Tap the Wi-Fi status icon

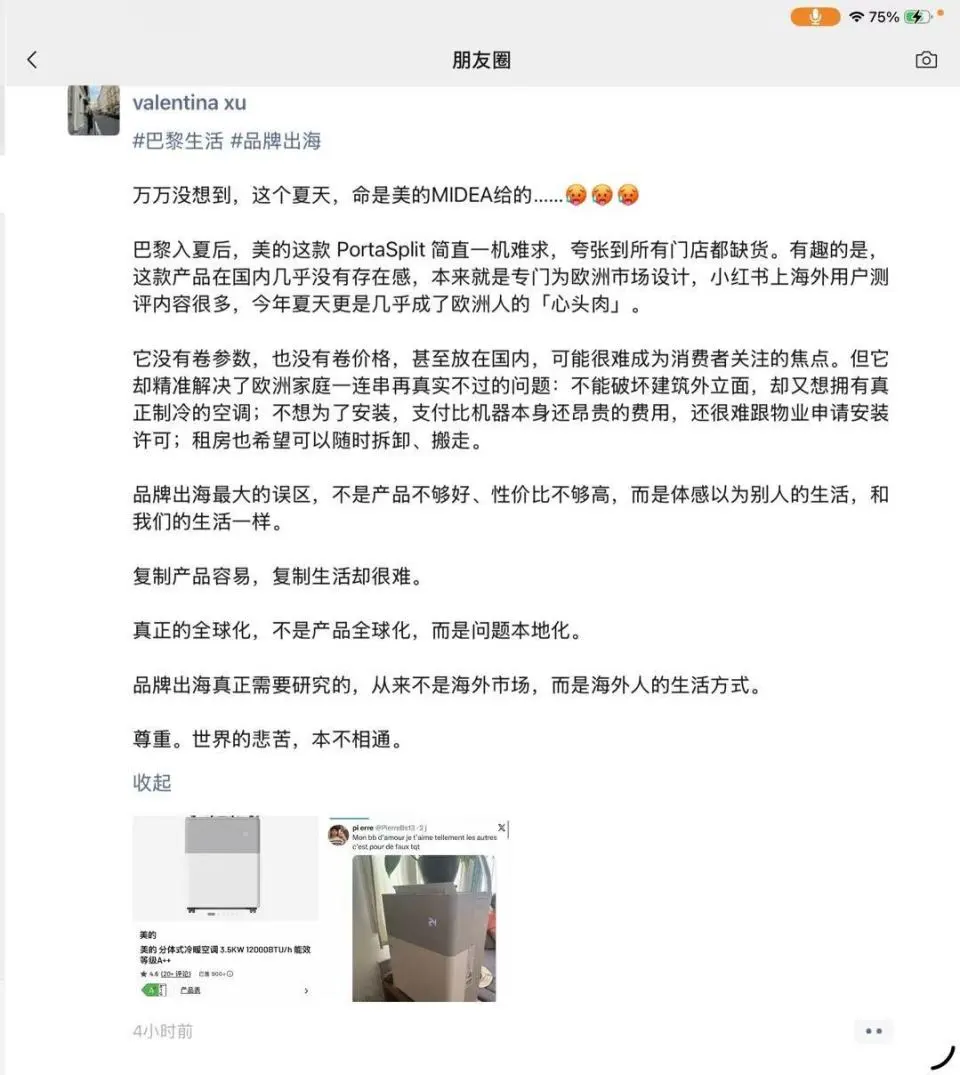[856, 16]
